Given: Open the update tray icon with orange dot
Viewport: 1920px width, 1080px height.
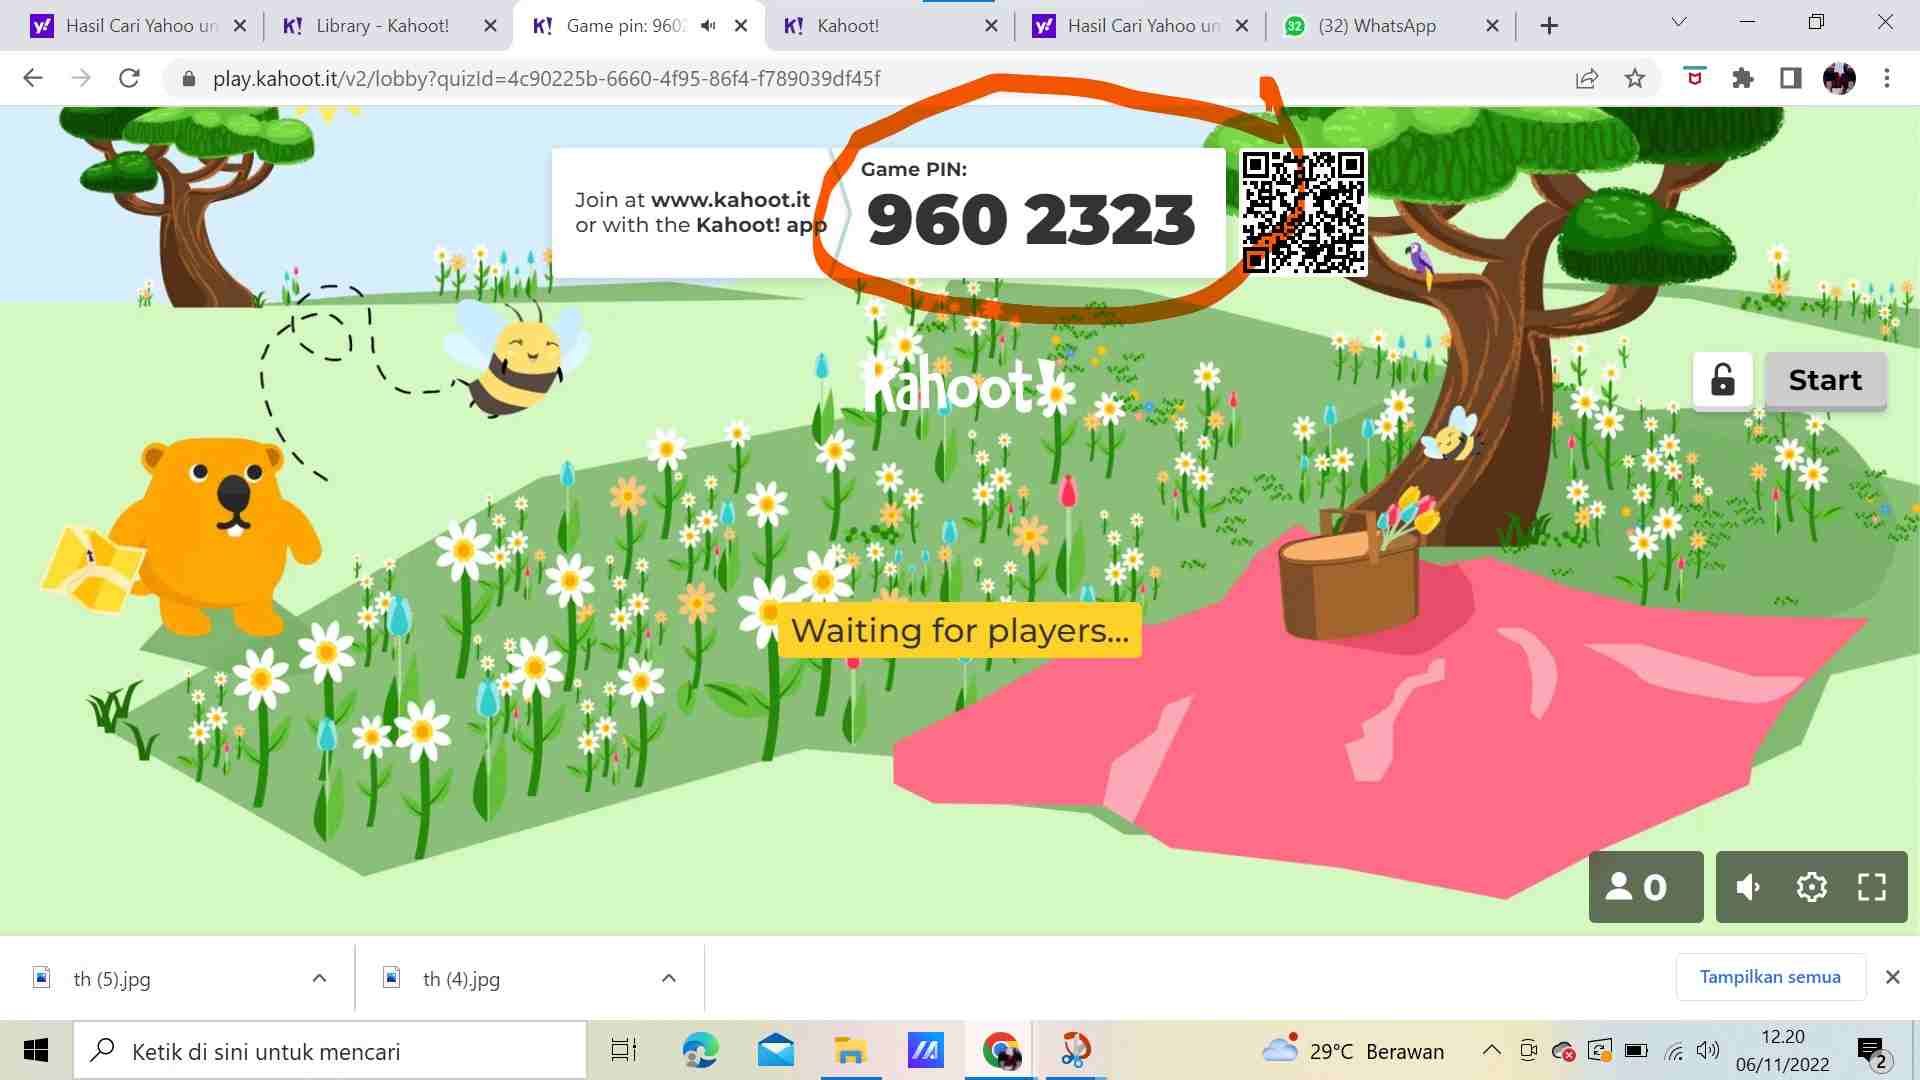Looking at the screenshot, I should point(1599,1051).
